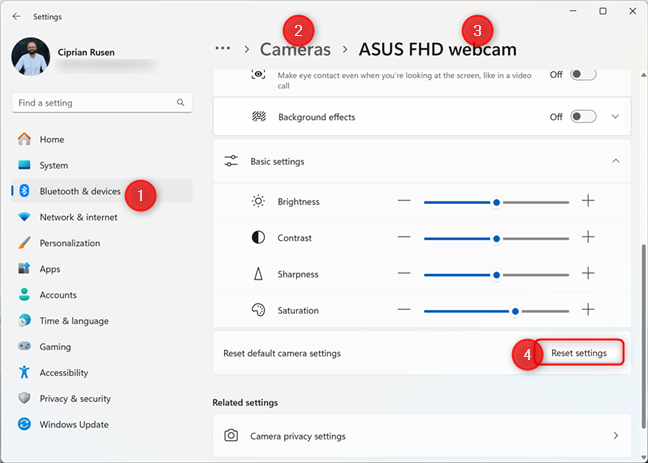Go to Windows Update
This screenshot has width=648, height=463.
[x=102, y=425]
